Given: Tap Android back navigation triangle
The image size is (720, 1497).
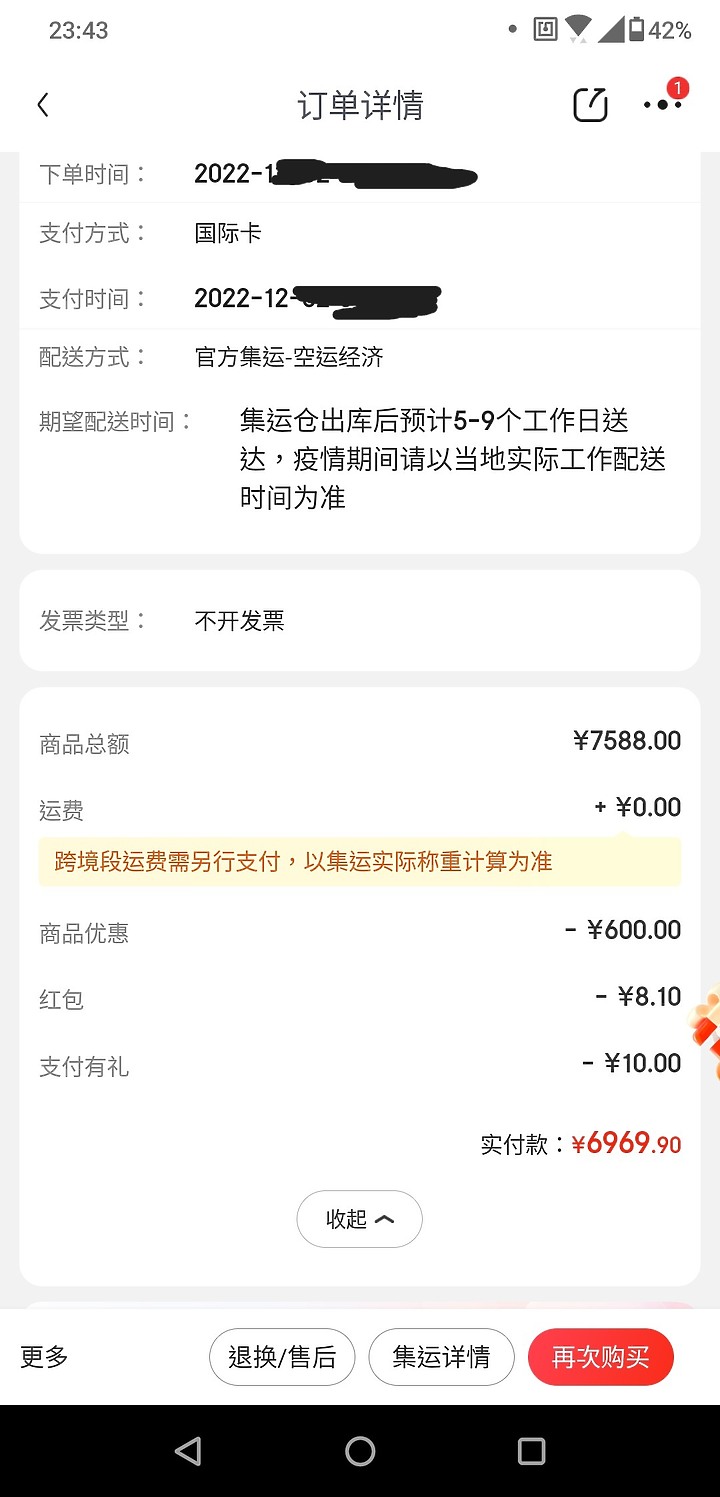Looking at the screenshot, I should 188,1451.
